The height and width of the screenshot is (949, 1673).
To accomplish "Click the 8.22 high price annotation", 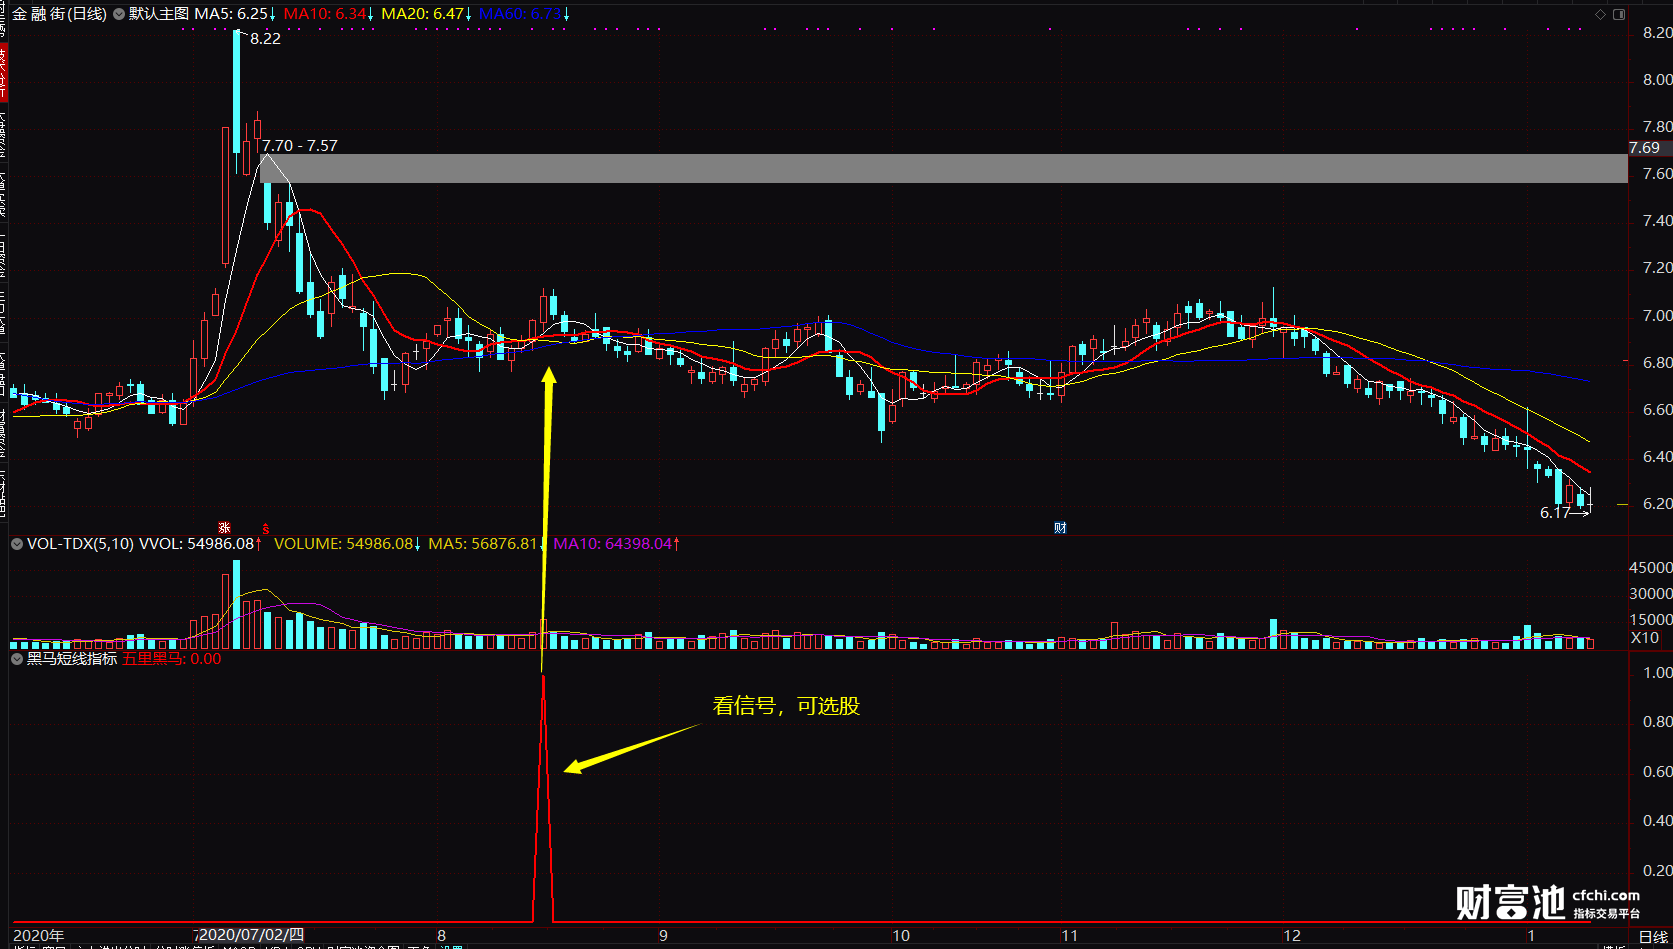I will 265,39.
